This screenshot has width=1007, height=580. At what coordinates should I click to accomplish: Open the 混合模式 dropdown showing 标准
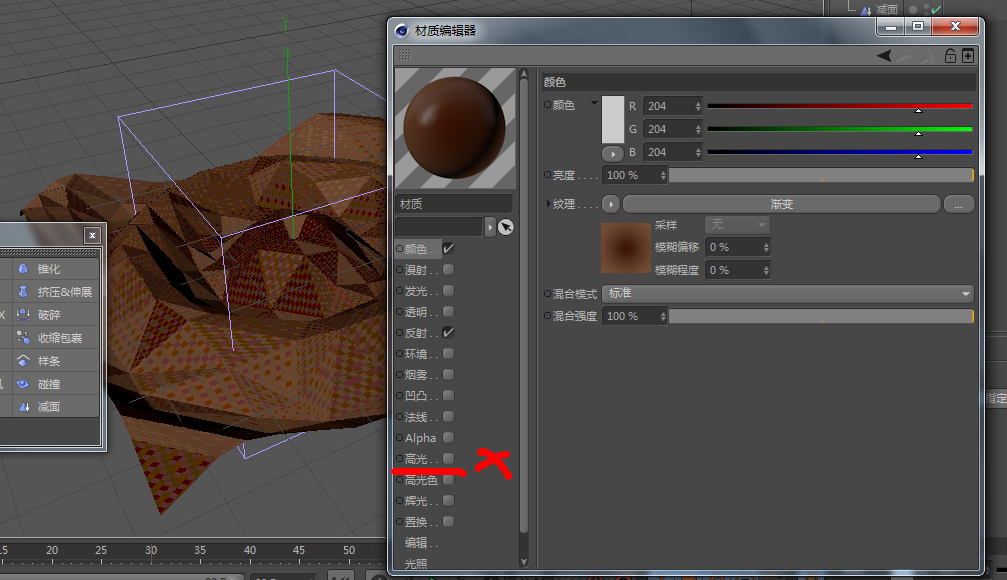[788, 294]
